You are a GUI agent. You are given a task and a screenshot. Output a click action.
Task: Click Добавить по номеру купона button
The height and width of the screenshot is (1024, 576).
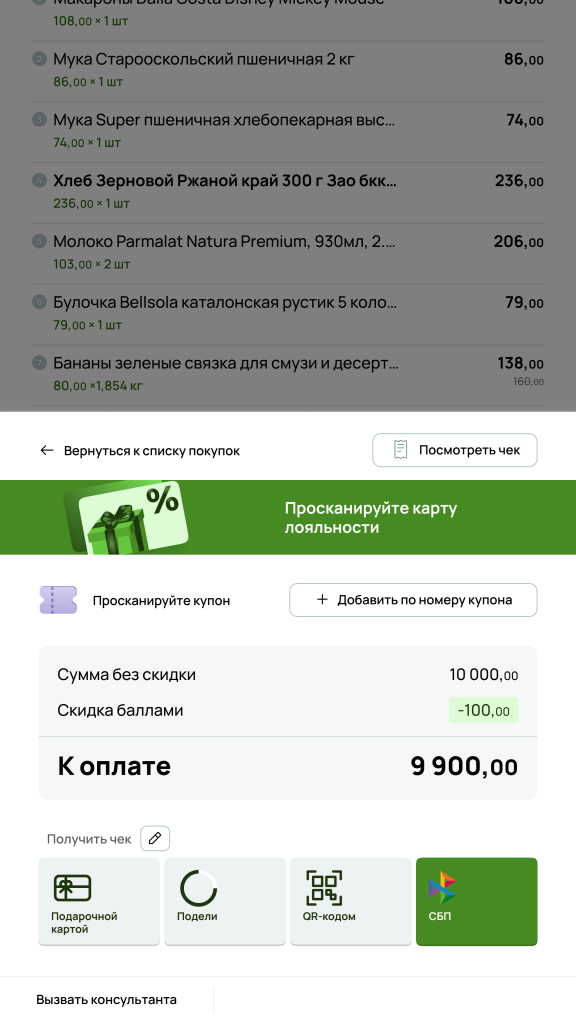(413, 600)
